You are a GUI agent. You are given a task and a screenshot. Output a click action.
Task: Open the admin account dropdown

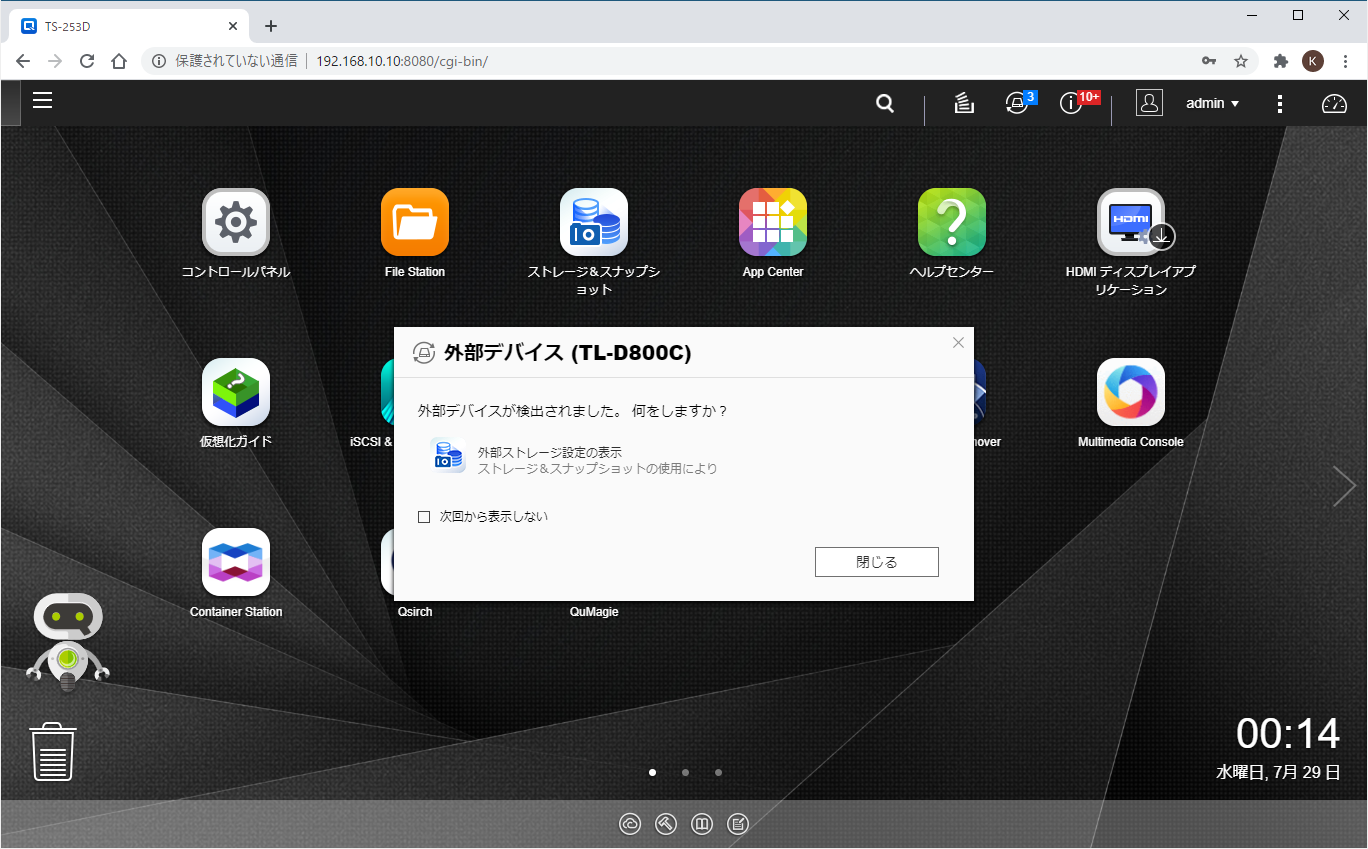click(1211, 103)
